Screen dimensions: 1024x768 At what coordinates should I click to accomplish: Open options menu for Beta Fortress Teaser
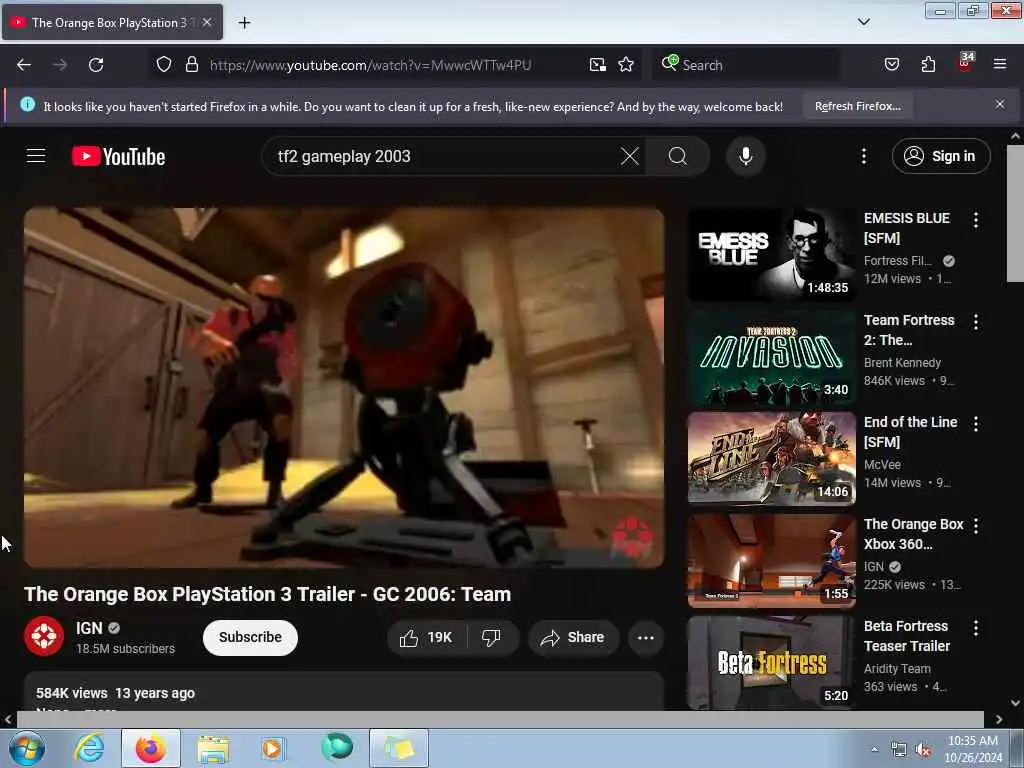[x=976, y=628]
